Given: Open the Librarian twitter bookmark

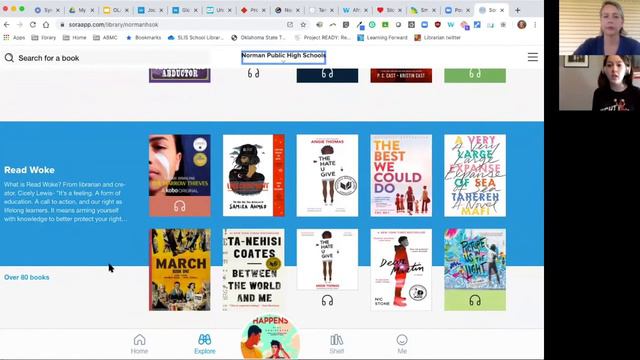Looking at the screenshot, I should (x=438, y=38).
